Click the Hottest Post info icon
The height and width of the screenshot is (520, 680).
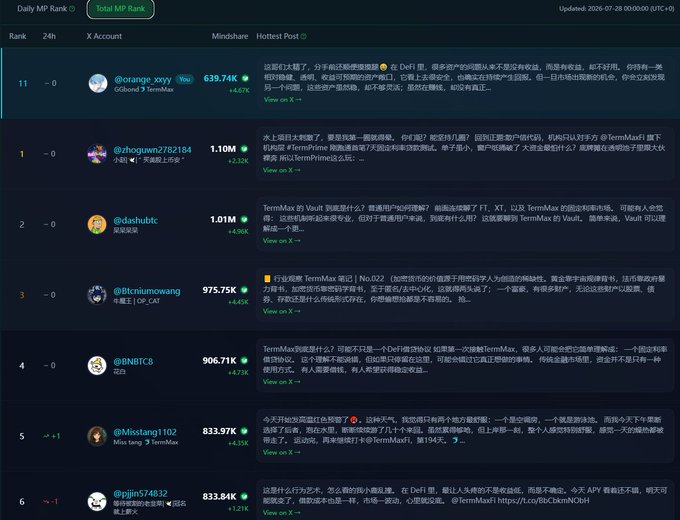(x=304, y=36)
